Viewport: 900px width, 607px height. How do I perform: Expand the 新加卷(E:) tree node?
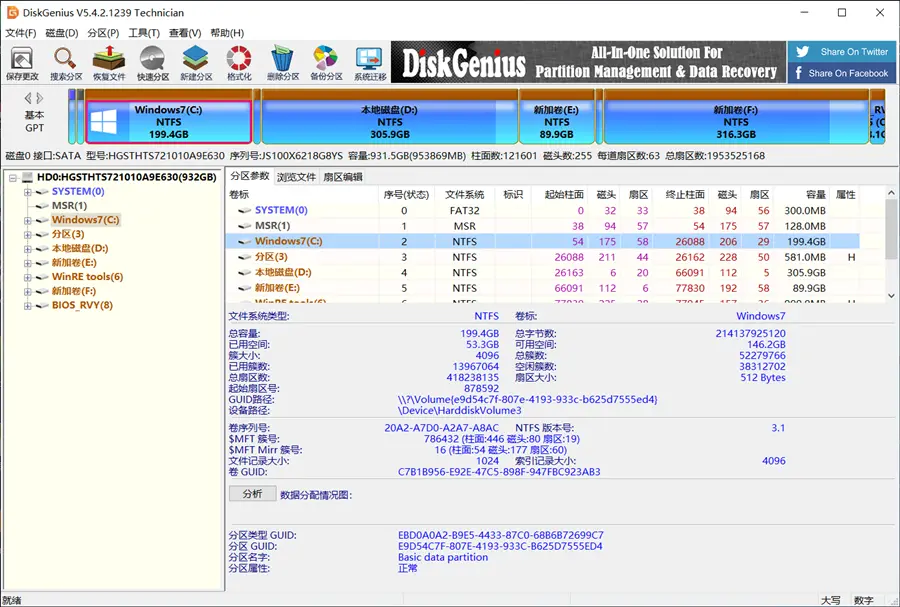pos(27,263)
